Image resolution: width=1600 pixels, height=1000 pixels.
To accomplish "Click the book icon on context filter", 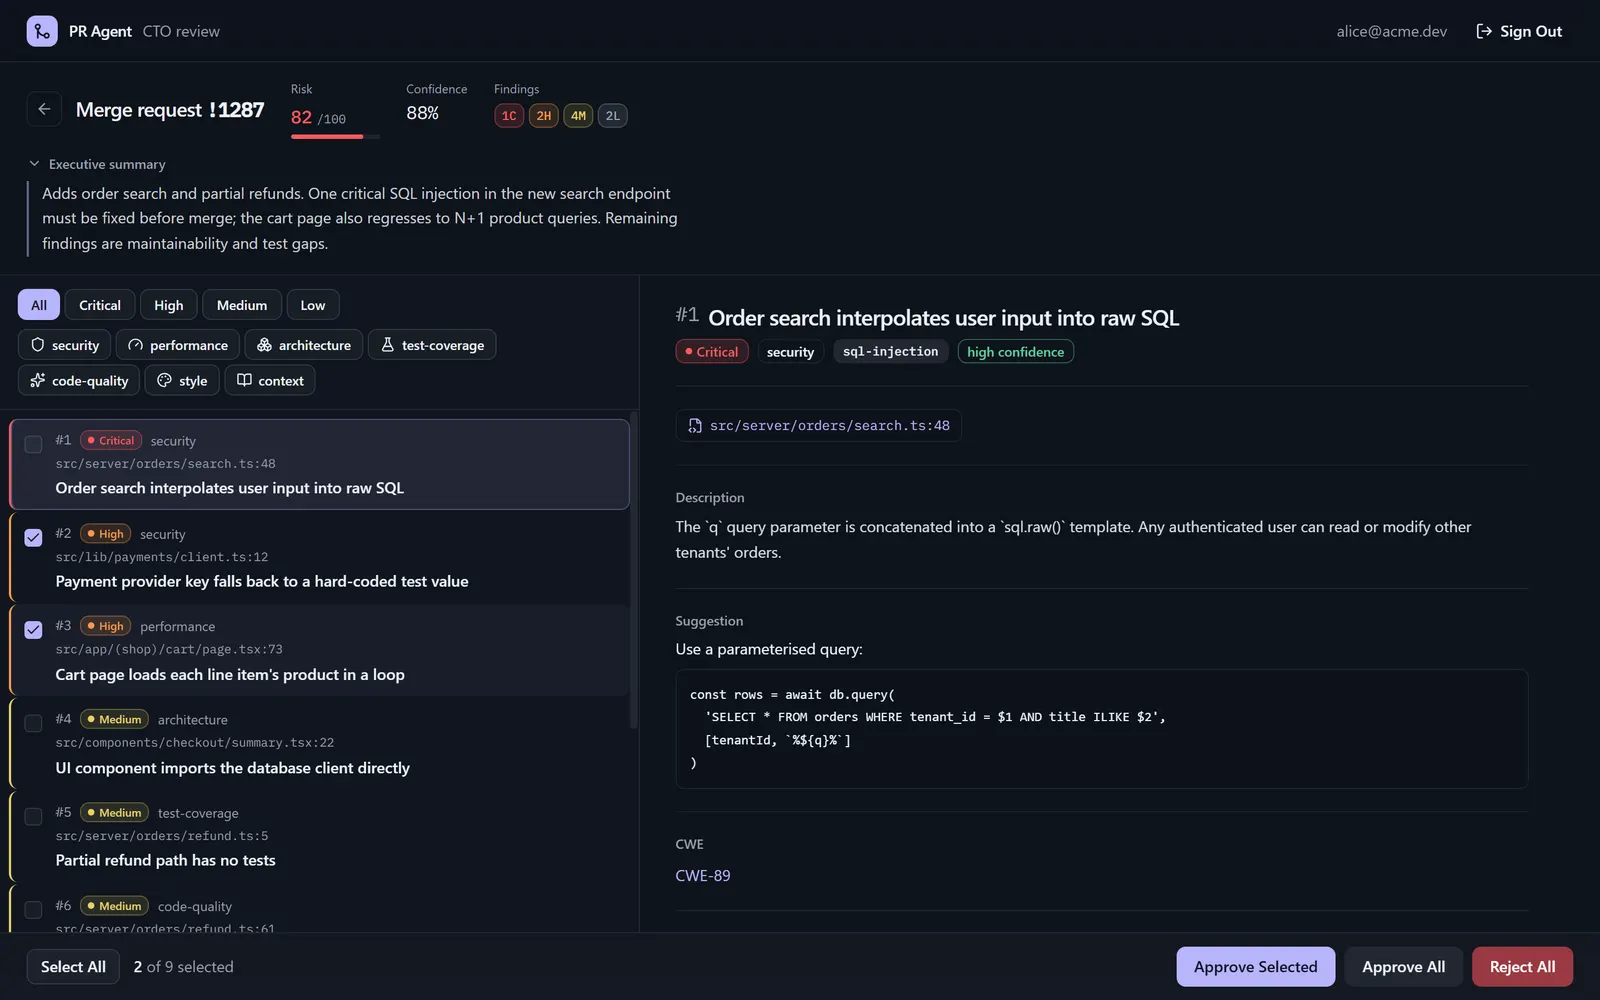I will point(244,380).
